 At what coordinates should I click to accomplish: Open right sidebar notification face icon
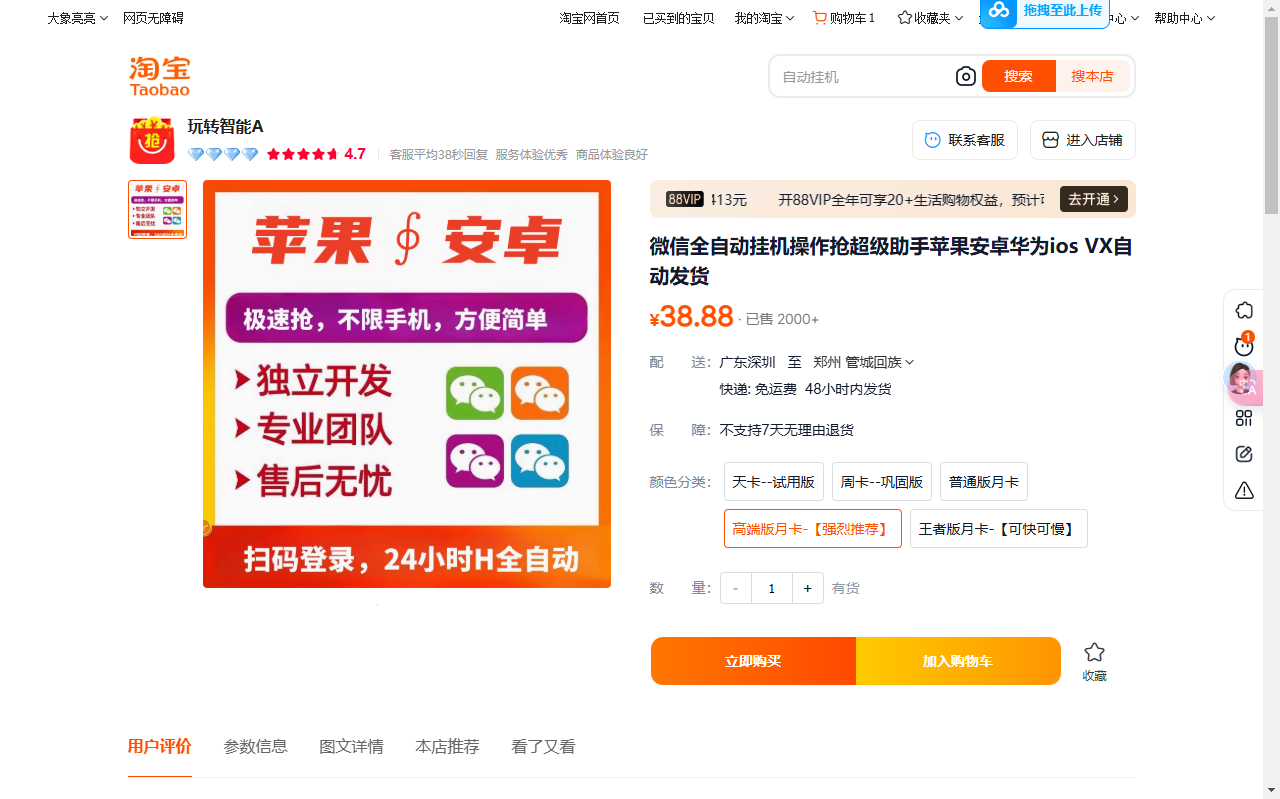(1244, 346)
